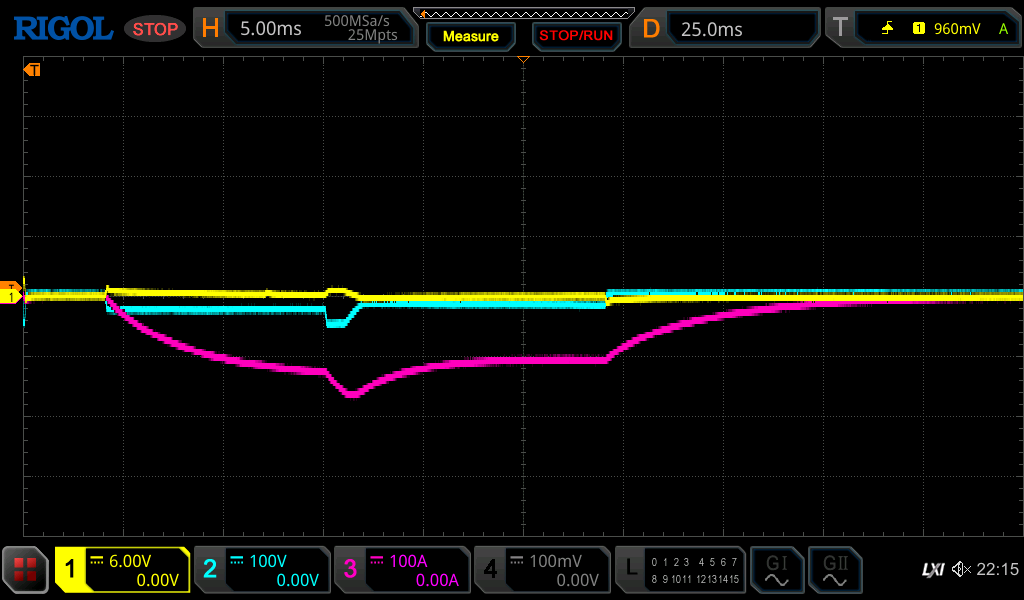The image size is (1024, 600).
Task: Open the GI waveform generator
Action: click(x=776, y=570)
